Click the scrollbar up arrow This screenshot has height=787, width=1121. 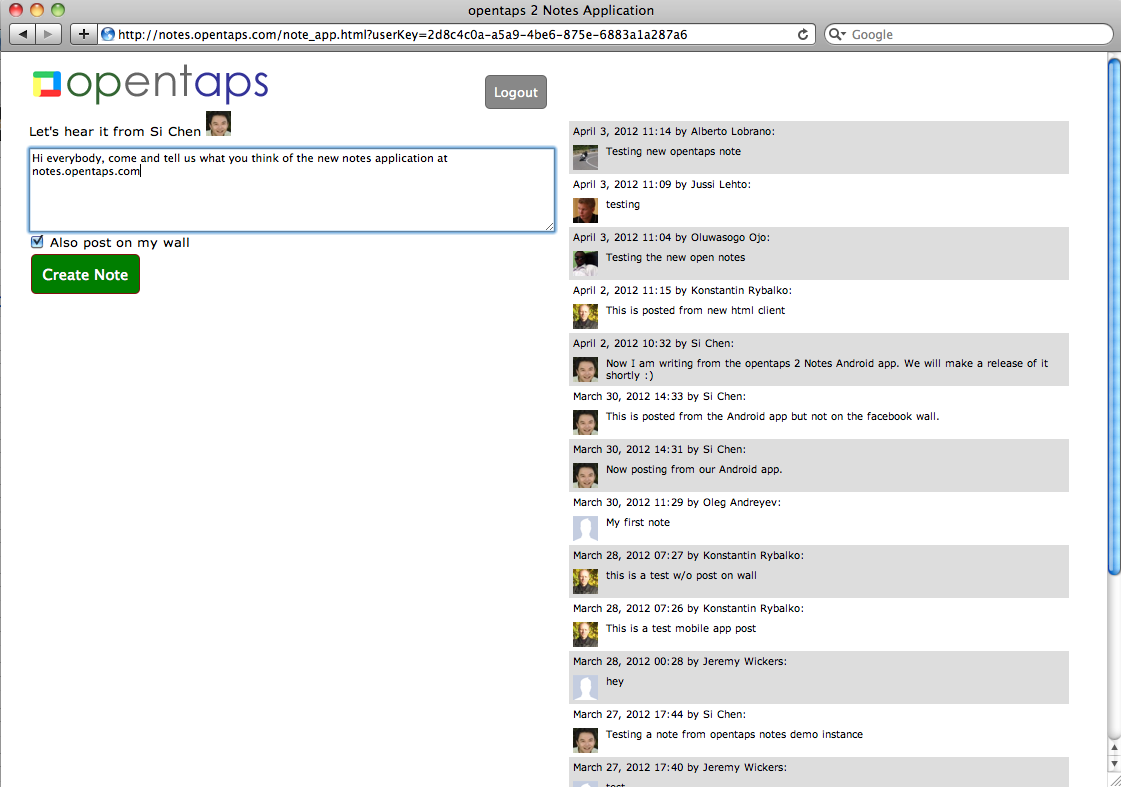[x=1114, y=748]
